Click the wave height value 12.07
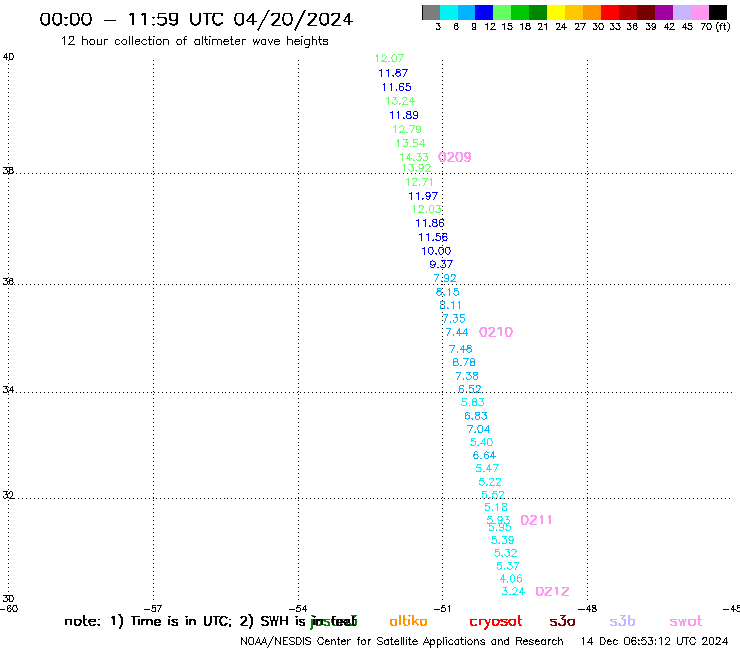This screenshot has width=740, height=650. tap(389, 59)
